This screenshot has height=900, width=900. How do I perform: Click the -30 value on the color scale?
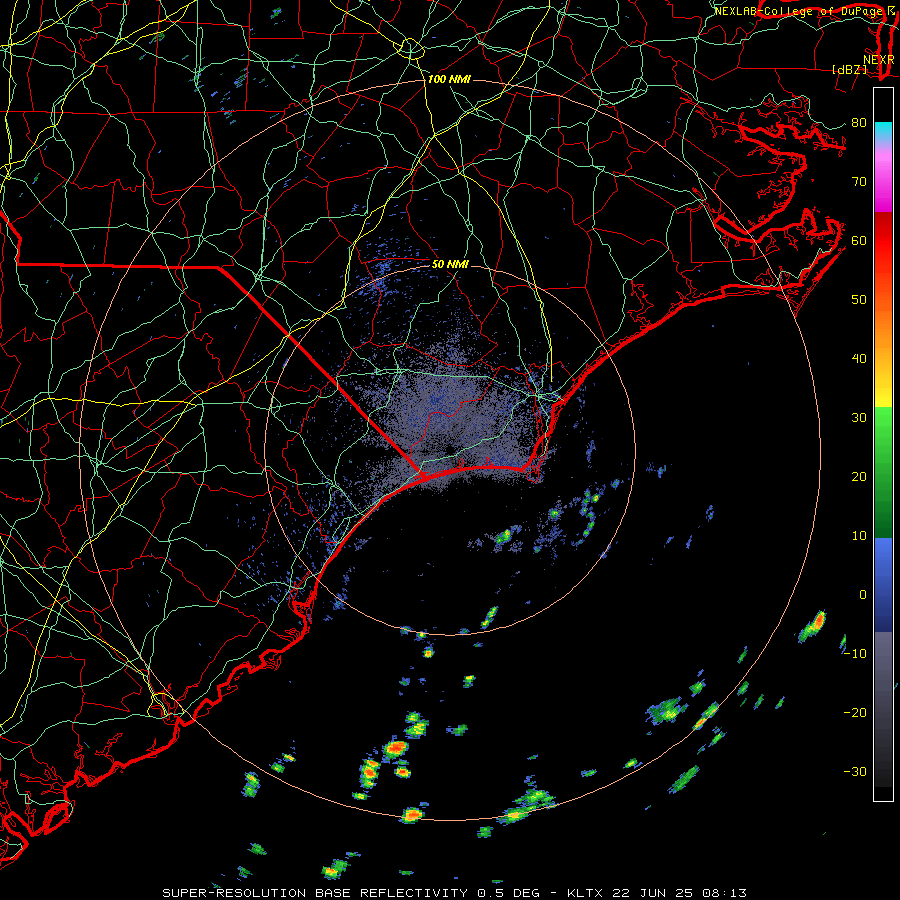point(855,772)
